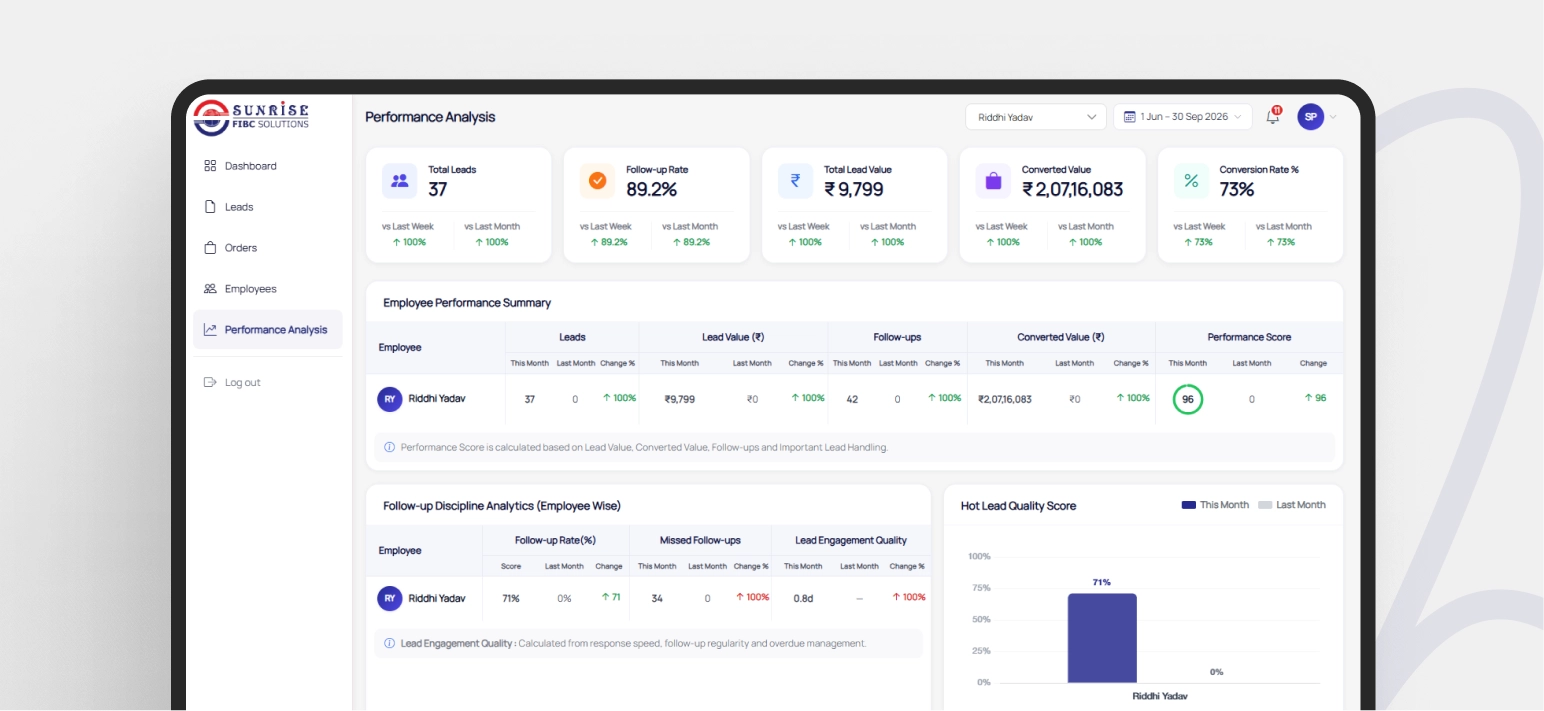This screenshot has width=1544, height=711.
Task: Click the Sunrise FIBC Solutions logo
Action: coord(251,116)
